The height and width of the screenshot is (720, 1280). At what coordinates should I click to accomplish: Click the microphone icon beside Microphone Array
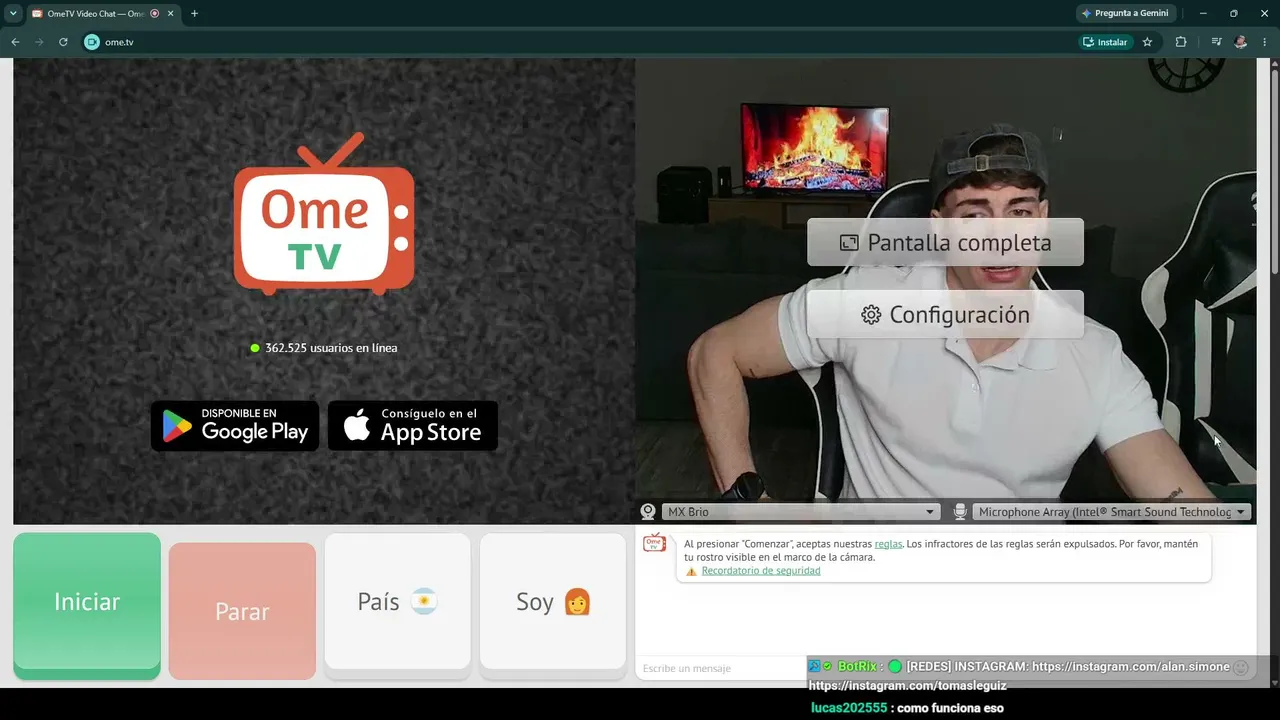(x=960, y=512)
